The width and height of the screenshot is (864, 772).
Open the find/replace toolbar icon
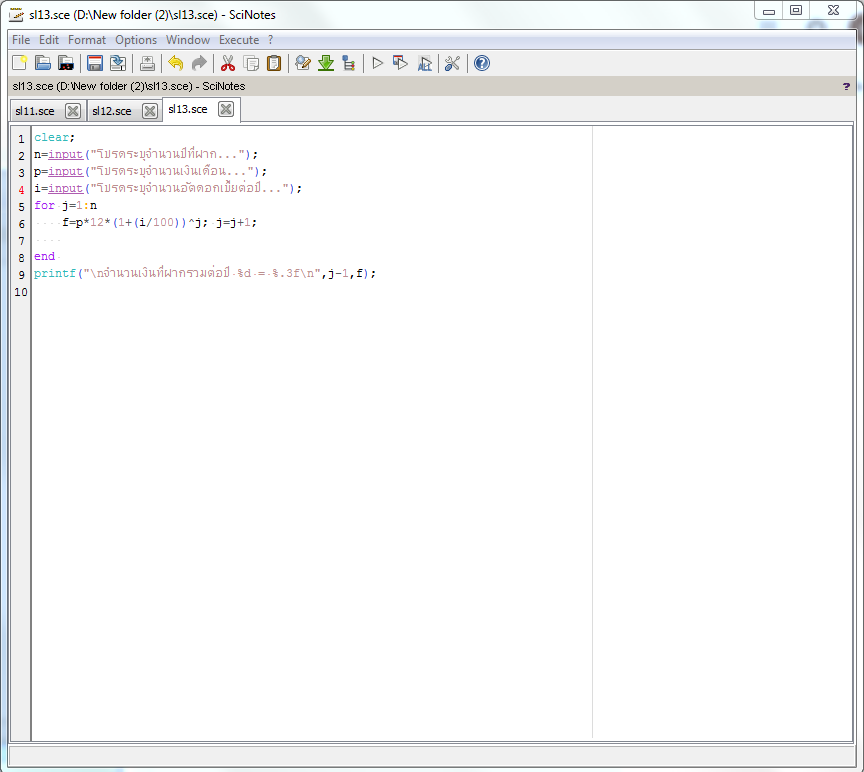click(303, 63)
